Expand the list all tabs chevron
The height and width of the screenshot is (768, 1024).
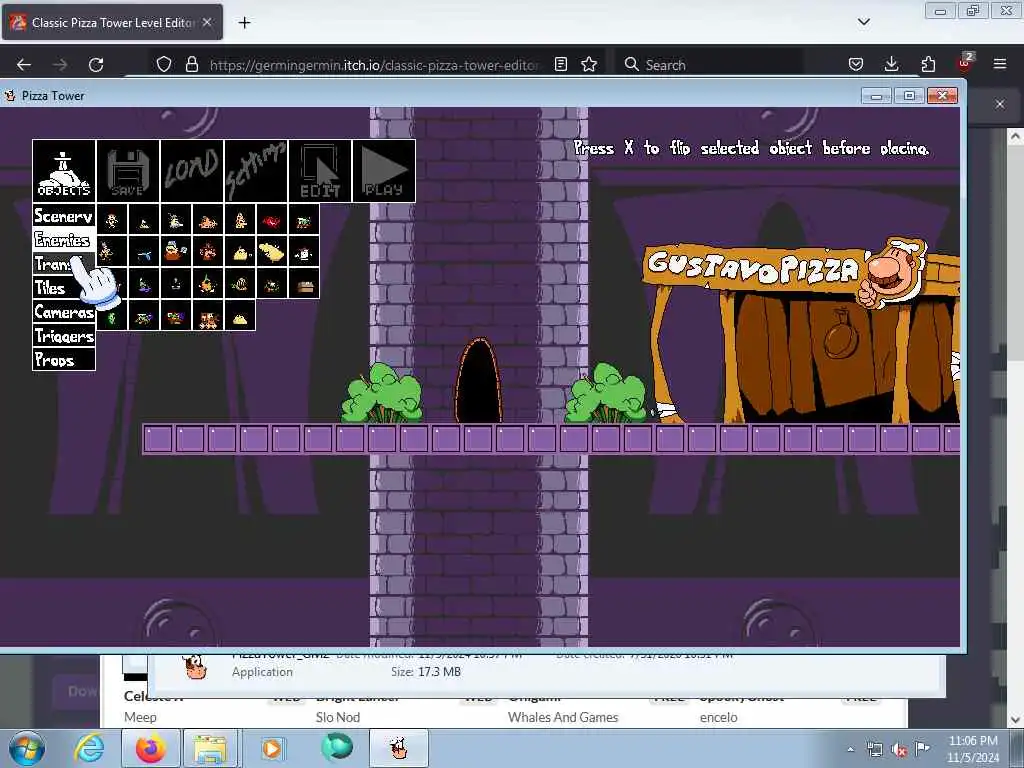(x=863, y=22)
